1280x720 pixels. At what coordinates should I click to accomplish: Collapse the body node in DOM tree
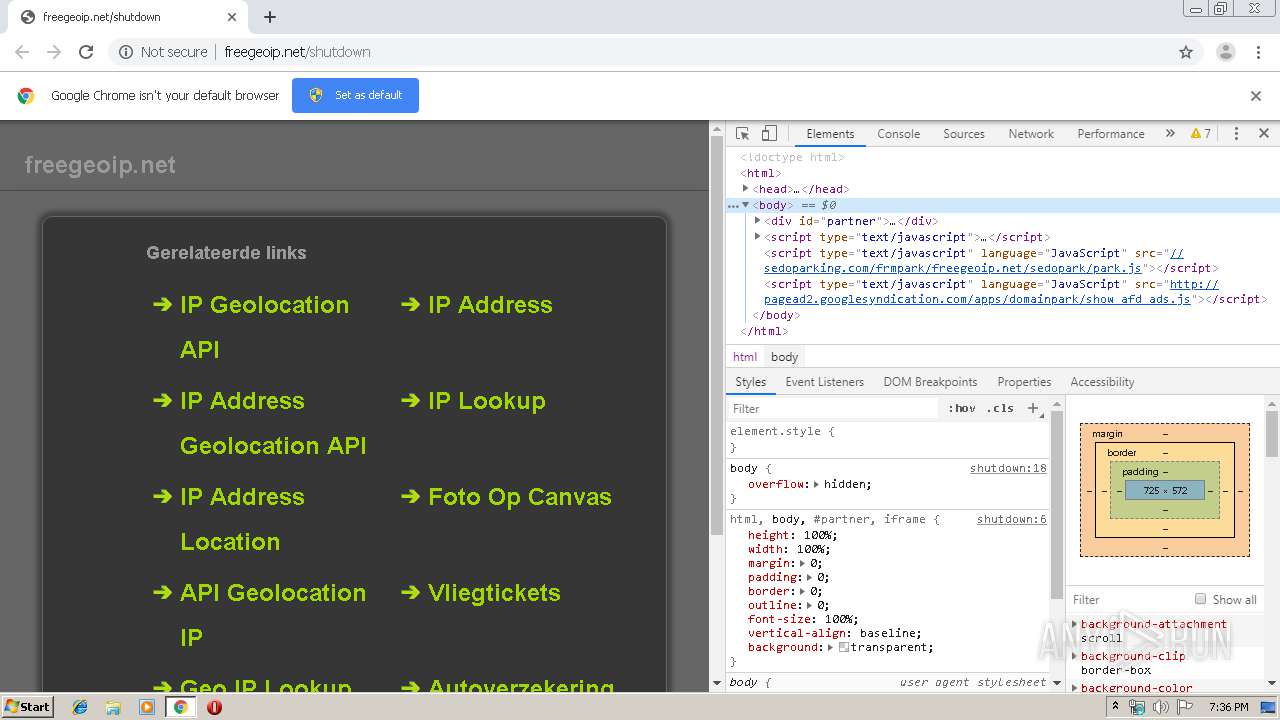(x=746, y=205)
